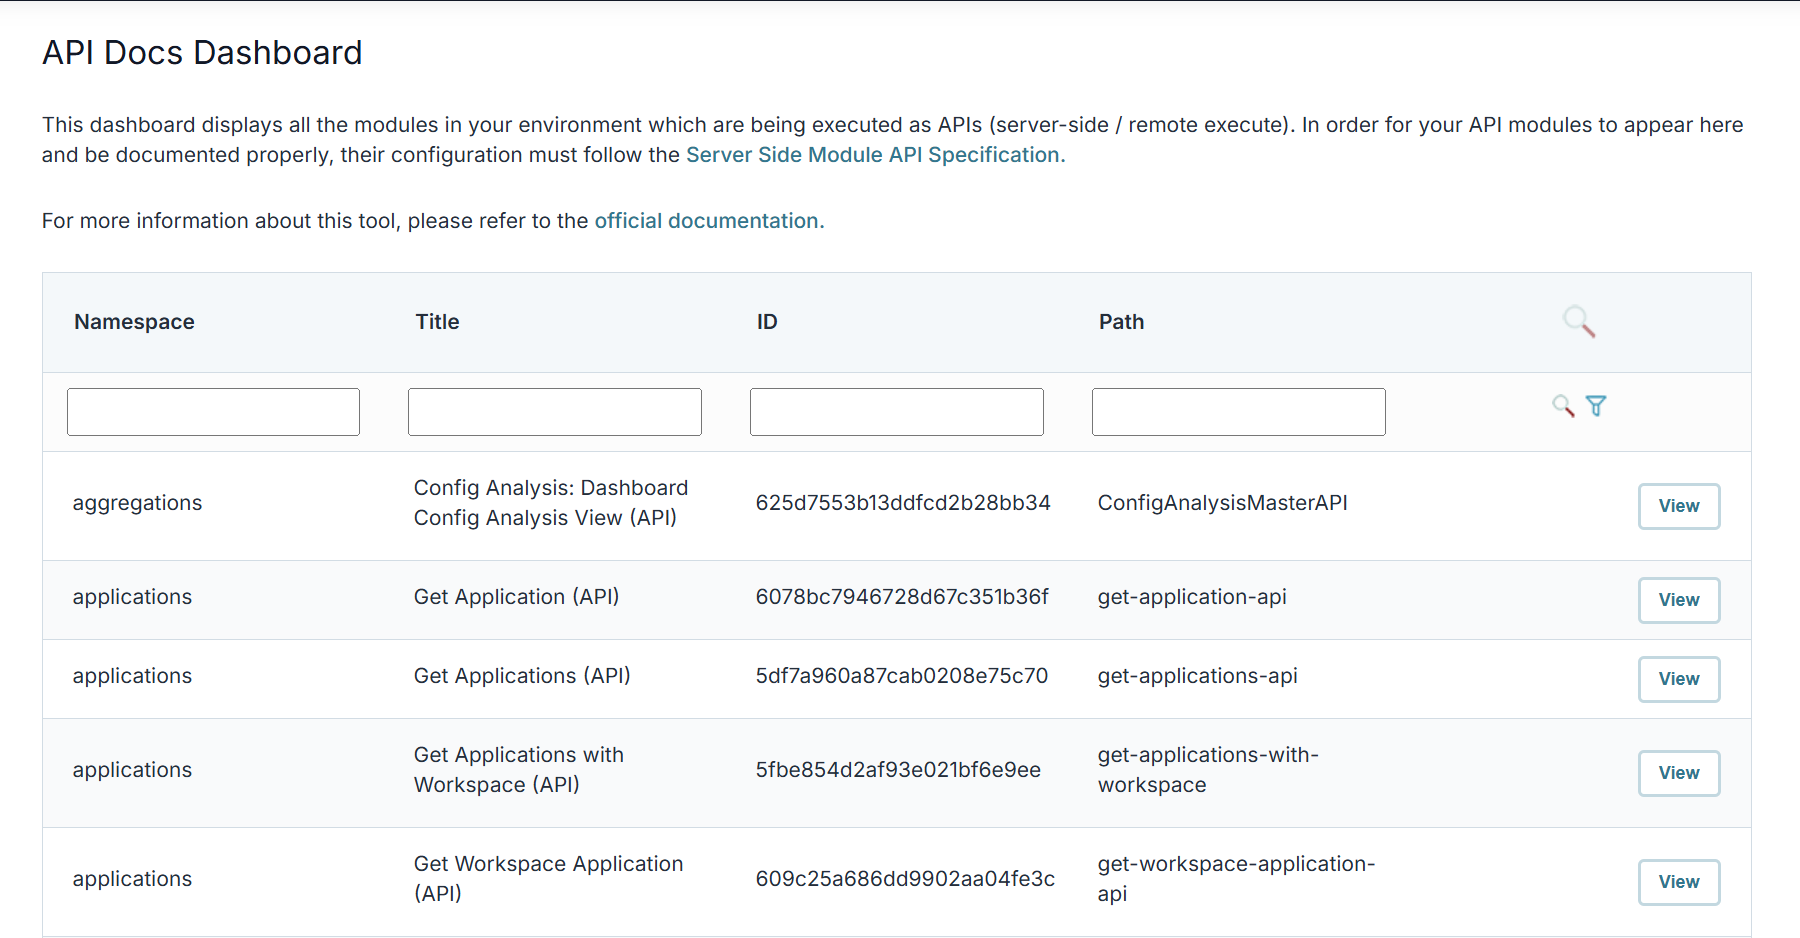1800x938 pixels.
Task: Select ID 609c25a686dd9902aa04fe3c
Action: coord(905,879)
